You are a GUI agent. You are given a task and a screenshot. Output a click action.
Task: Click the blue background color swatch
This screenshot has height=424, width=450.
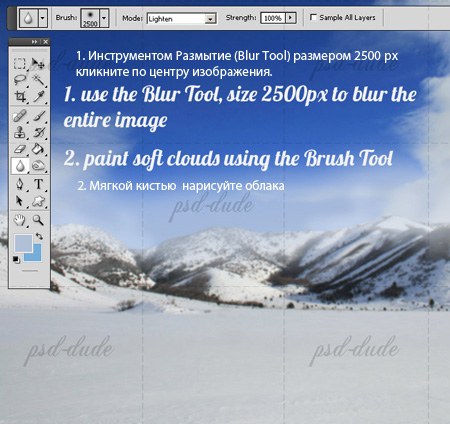click(36, 255)
